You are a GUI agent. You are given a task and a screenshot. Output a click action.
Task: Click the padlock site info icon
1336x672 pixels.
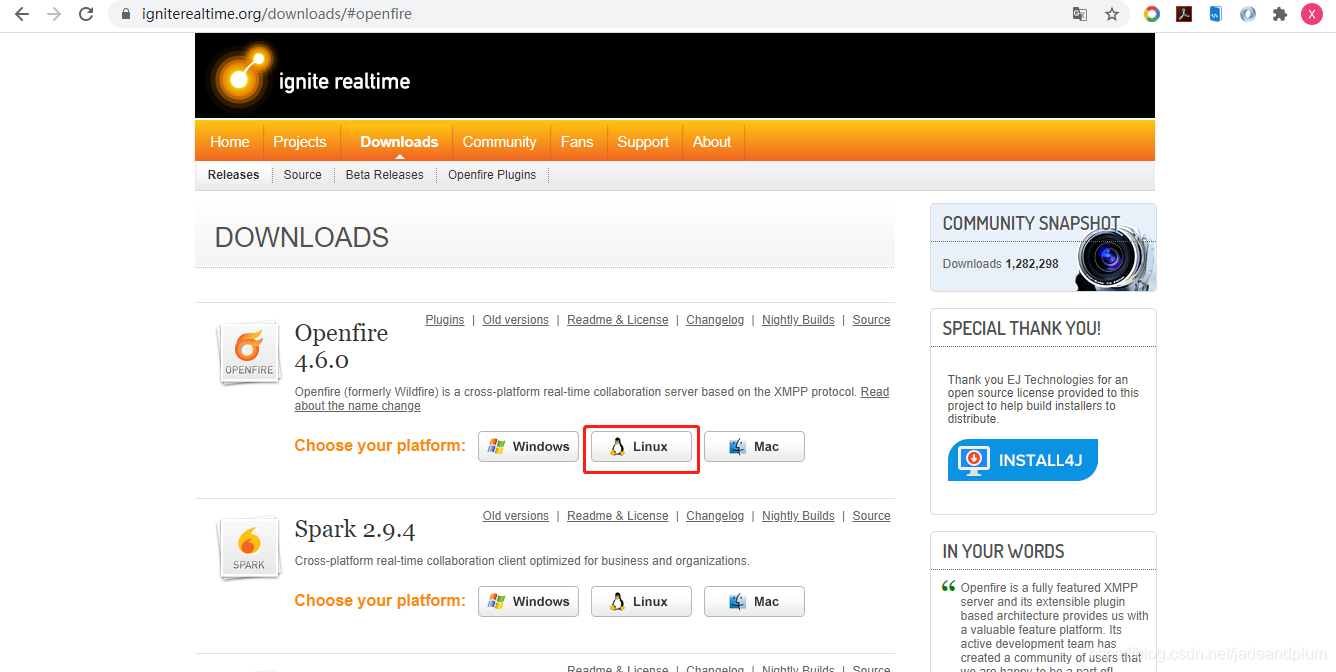coord(125,15)
